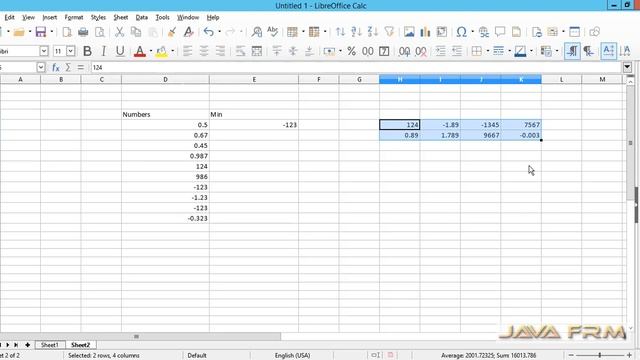Open the Format menu

(74, 17)
